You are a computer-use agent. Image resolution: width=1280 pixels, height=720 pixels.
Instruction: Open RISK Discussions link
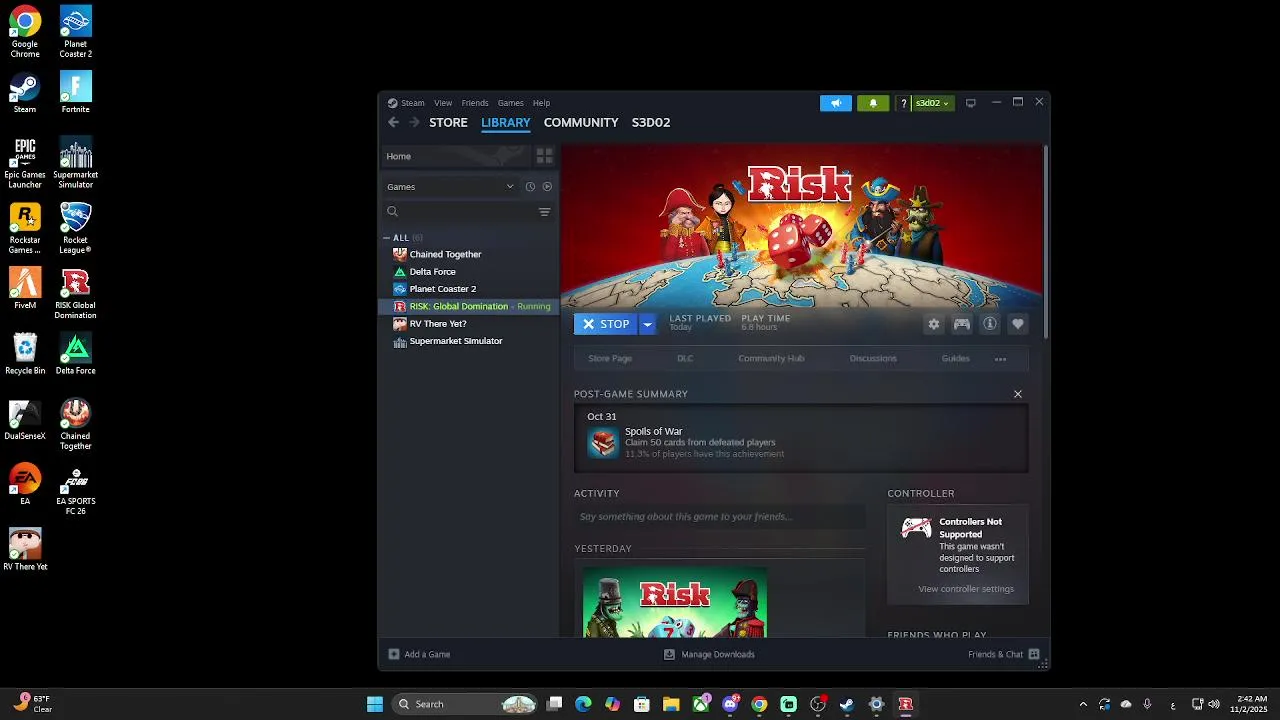873,358
